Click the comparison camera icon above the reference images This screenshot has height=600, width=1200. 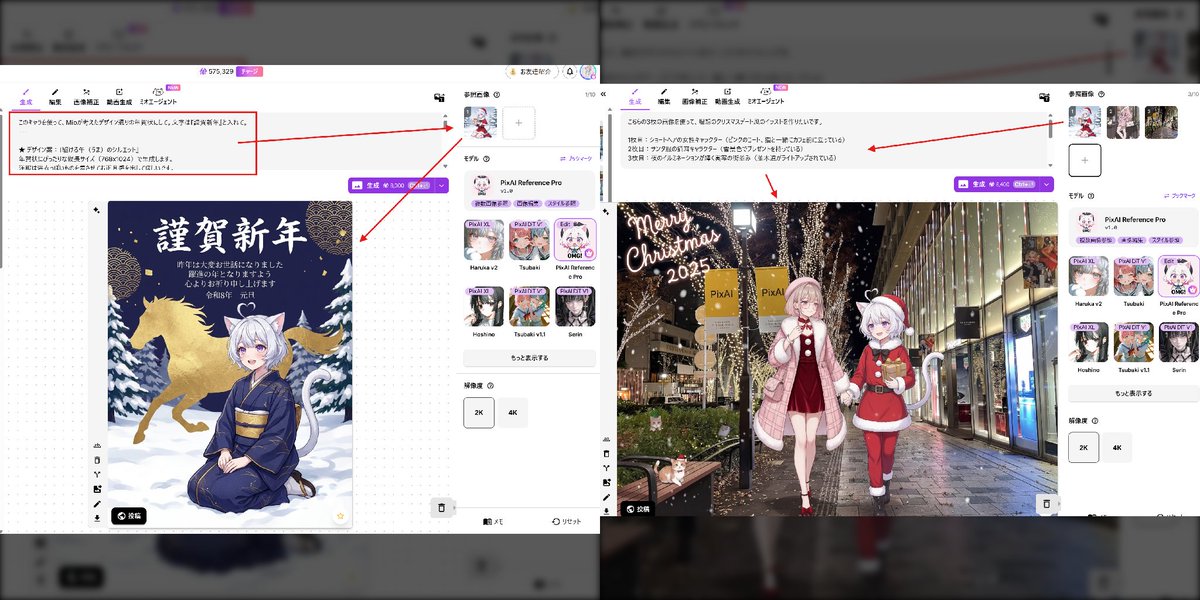[x=439, y=97]
